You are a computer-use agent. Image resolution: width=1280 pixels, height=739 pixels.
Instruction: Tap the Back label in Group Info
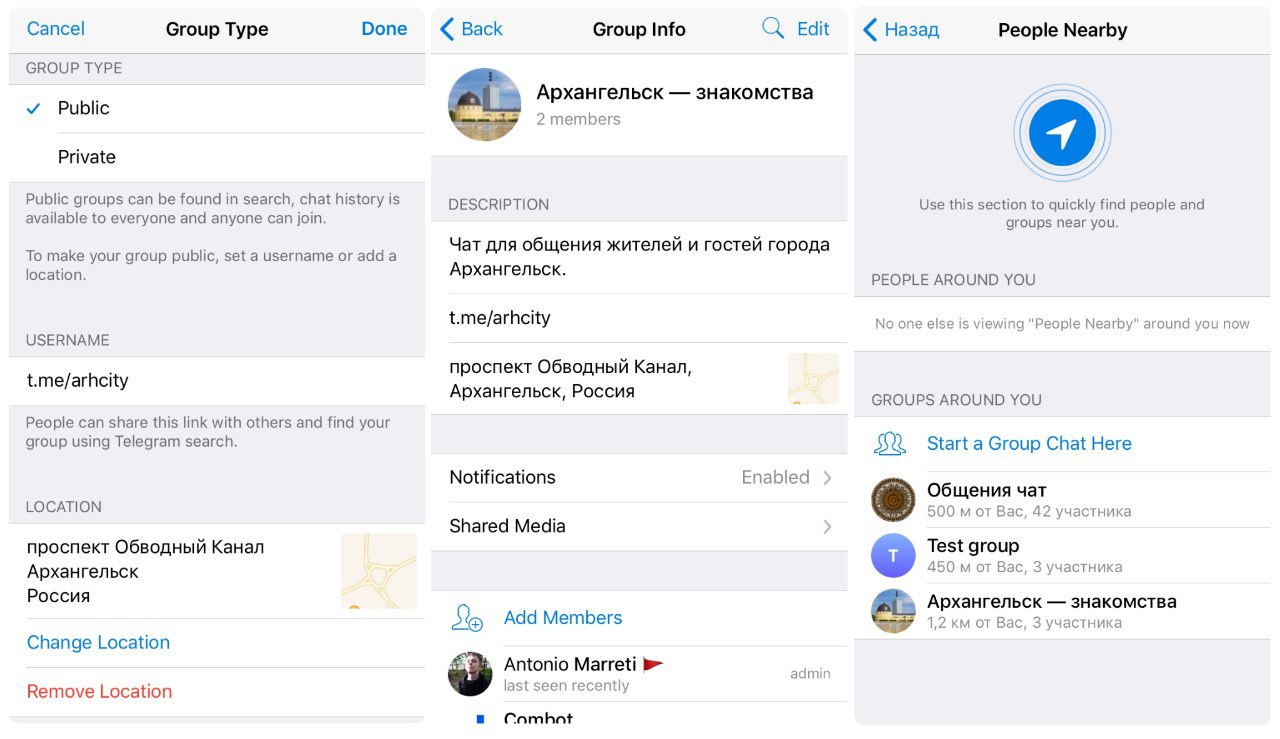pos(482,29)
